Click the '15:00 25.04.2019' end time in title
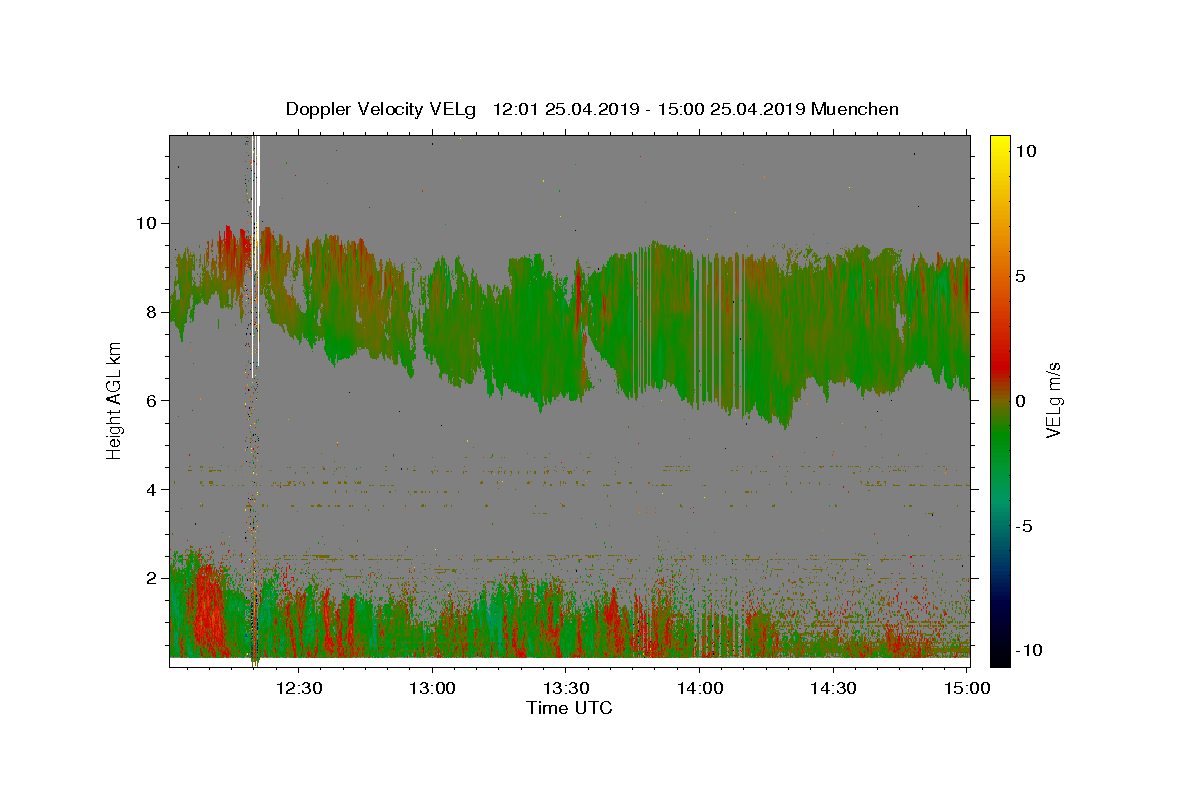This screenshot has height=800, width=1200. coord(730,109)
